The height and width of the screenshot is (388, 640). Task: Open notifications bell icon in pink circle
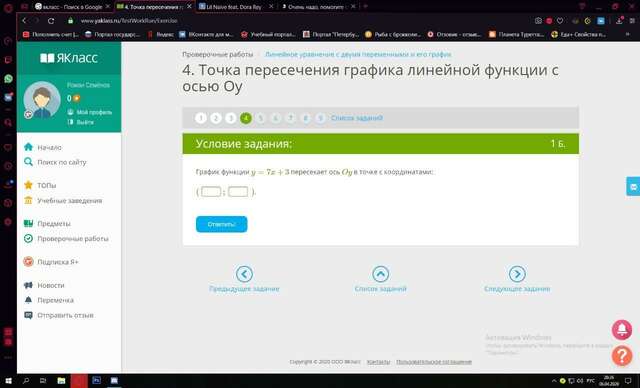622,330
